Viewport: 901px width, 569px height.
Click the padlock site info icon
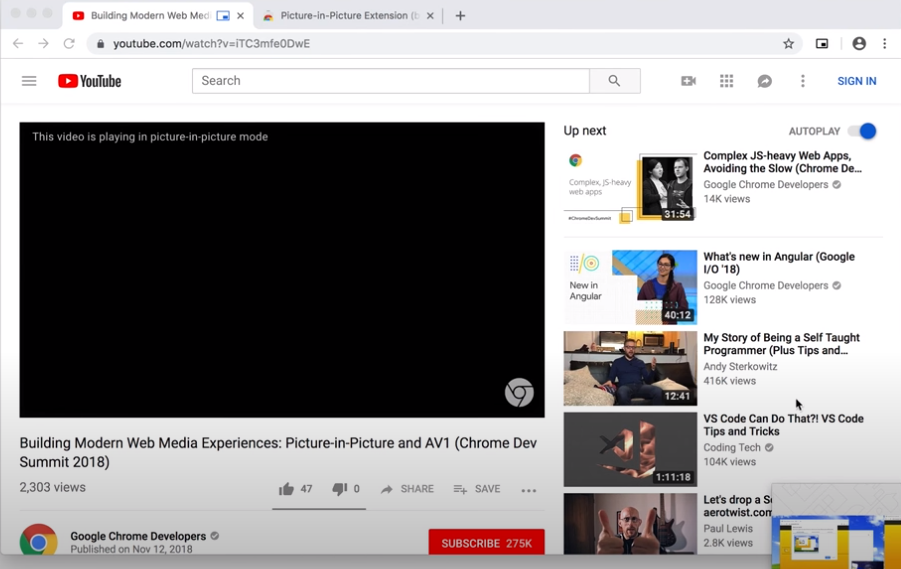click(101, 44)
